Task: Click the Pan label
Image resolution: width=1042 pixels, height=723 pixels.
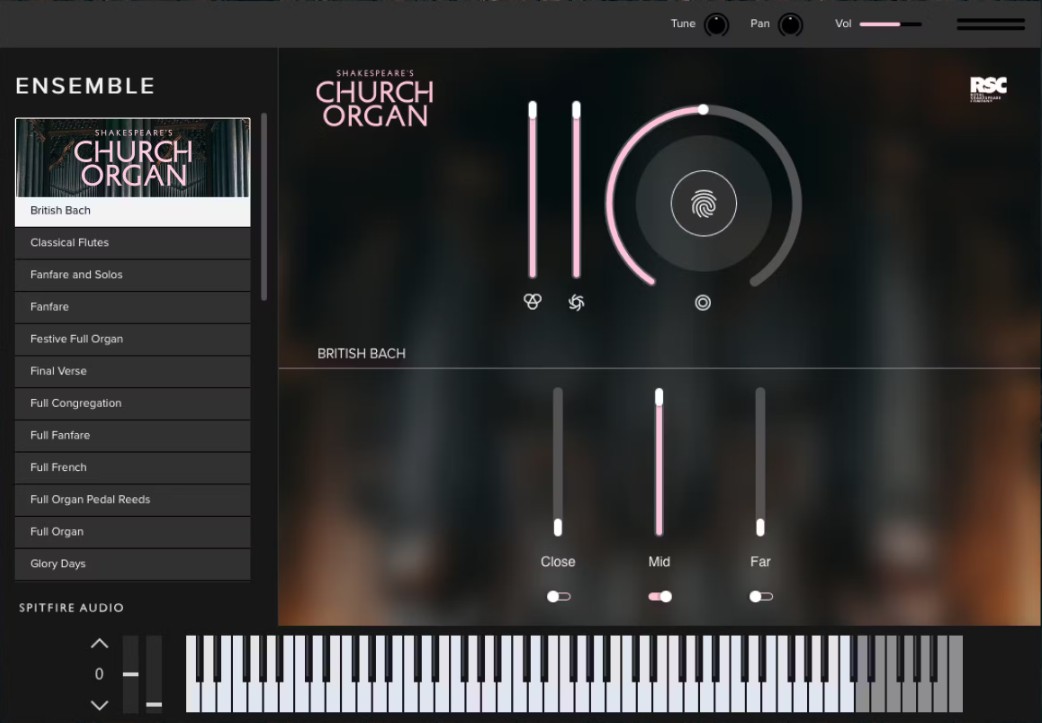Action: click(x=760, y=24)
